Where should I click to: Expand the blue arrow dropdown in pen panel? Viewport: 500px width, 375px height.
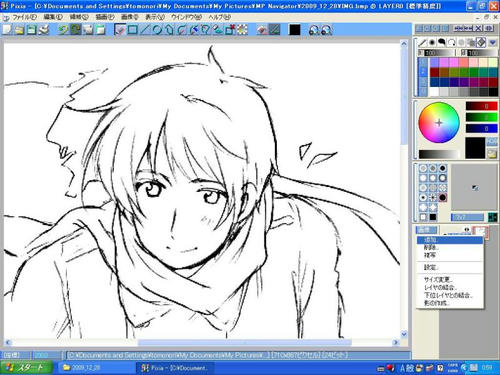pos(493,42)
